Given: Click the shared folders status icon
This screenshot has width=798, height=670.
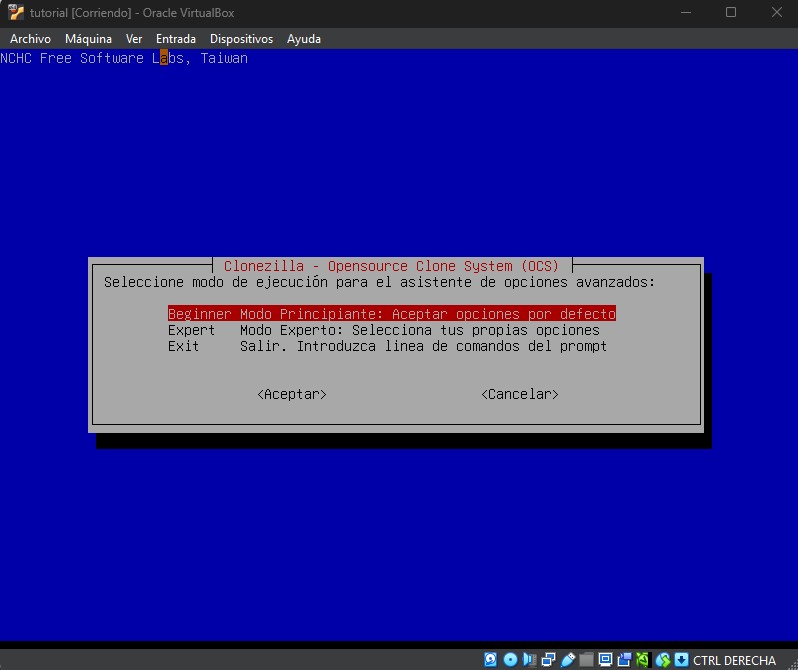Looking at the screenshot, I should point(586,660).
